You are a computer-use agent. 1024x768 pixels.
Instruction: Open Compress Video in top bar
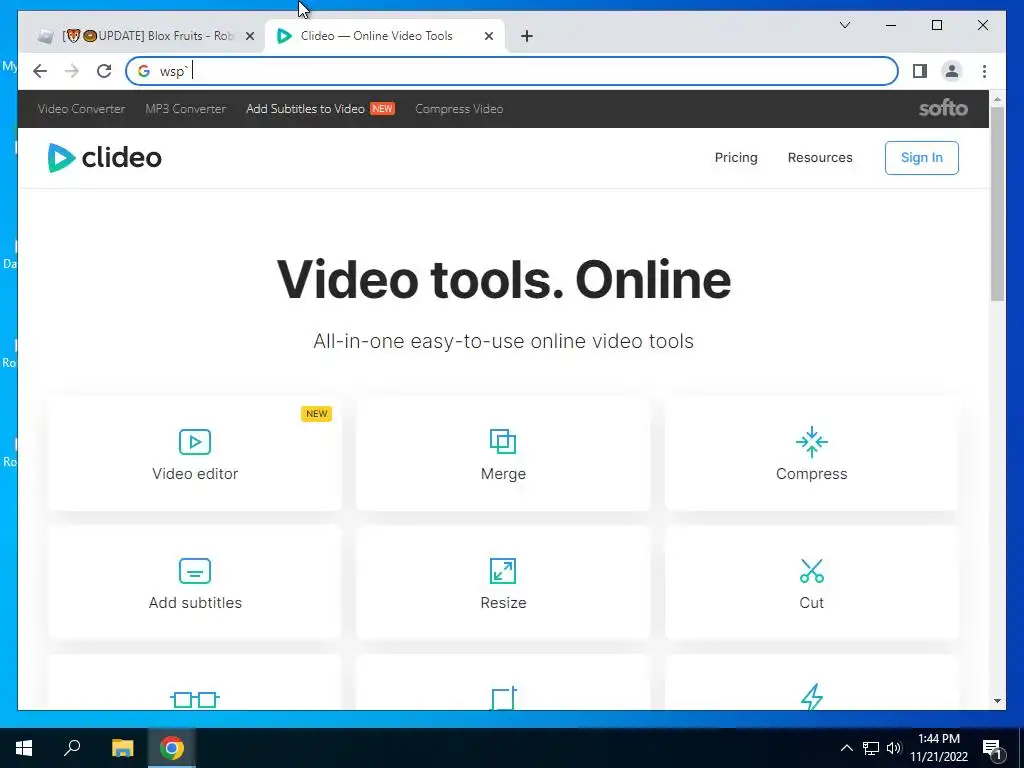point(459,109)
